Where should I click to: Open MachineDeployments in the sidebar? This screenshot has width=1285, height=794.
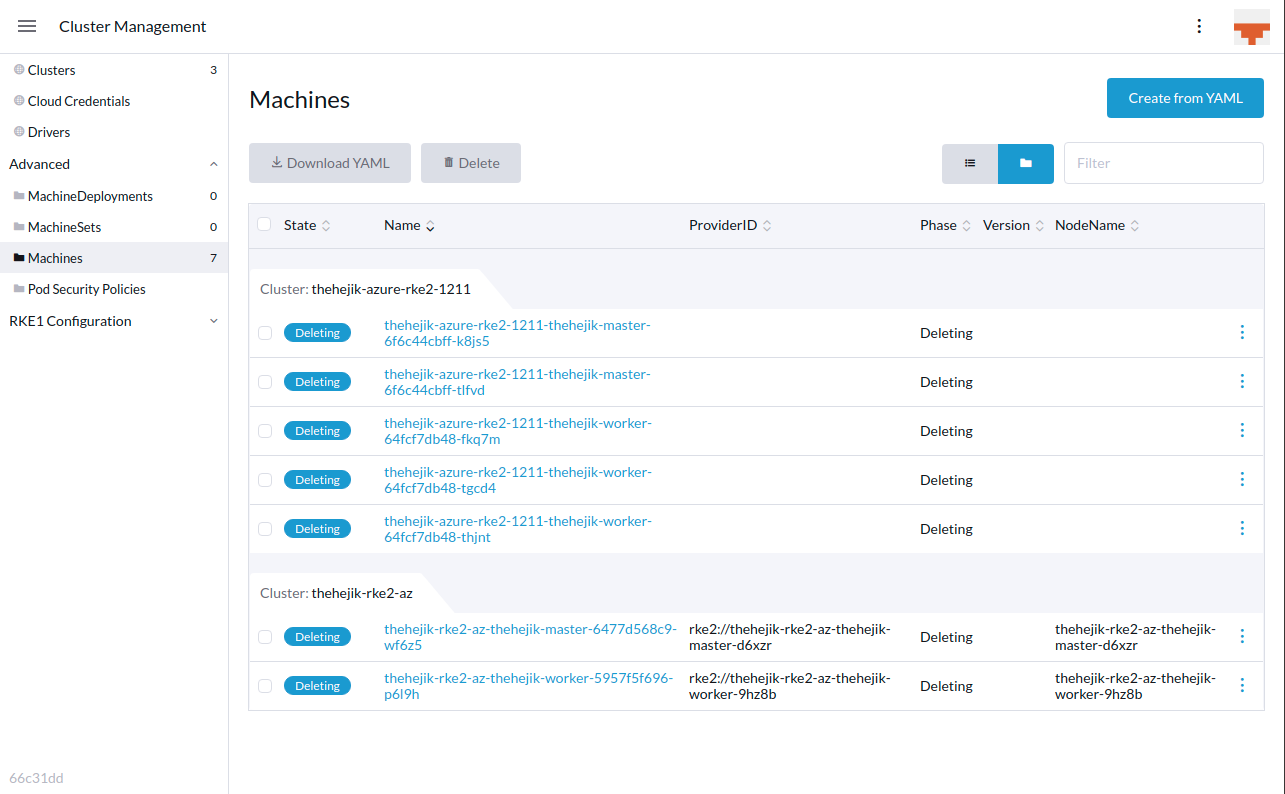click(90, 196)
